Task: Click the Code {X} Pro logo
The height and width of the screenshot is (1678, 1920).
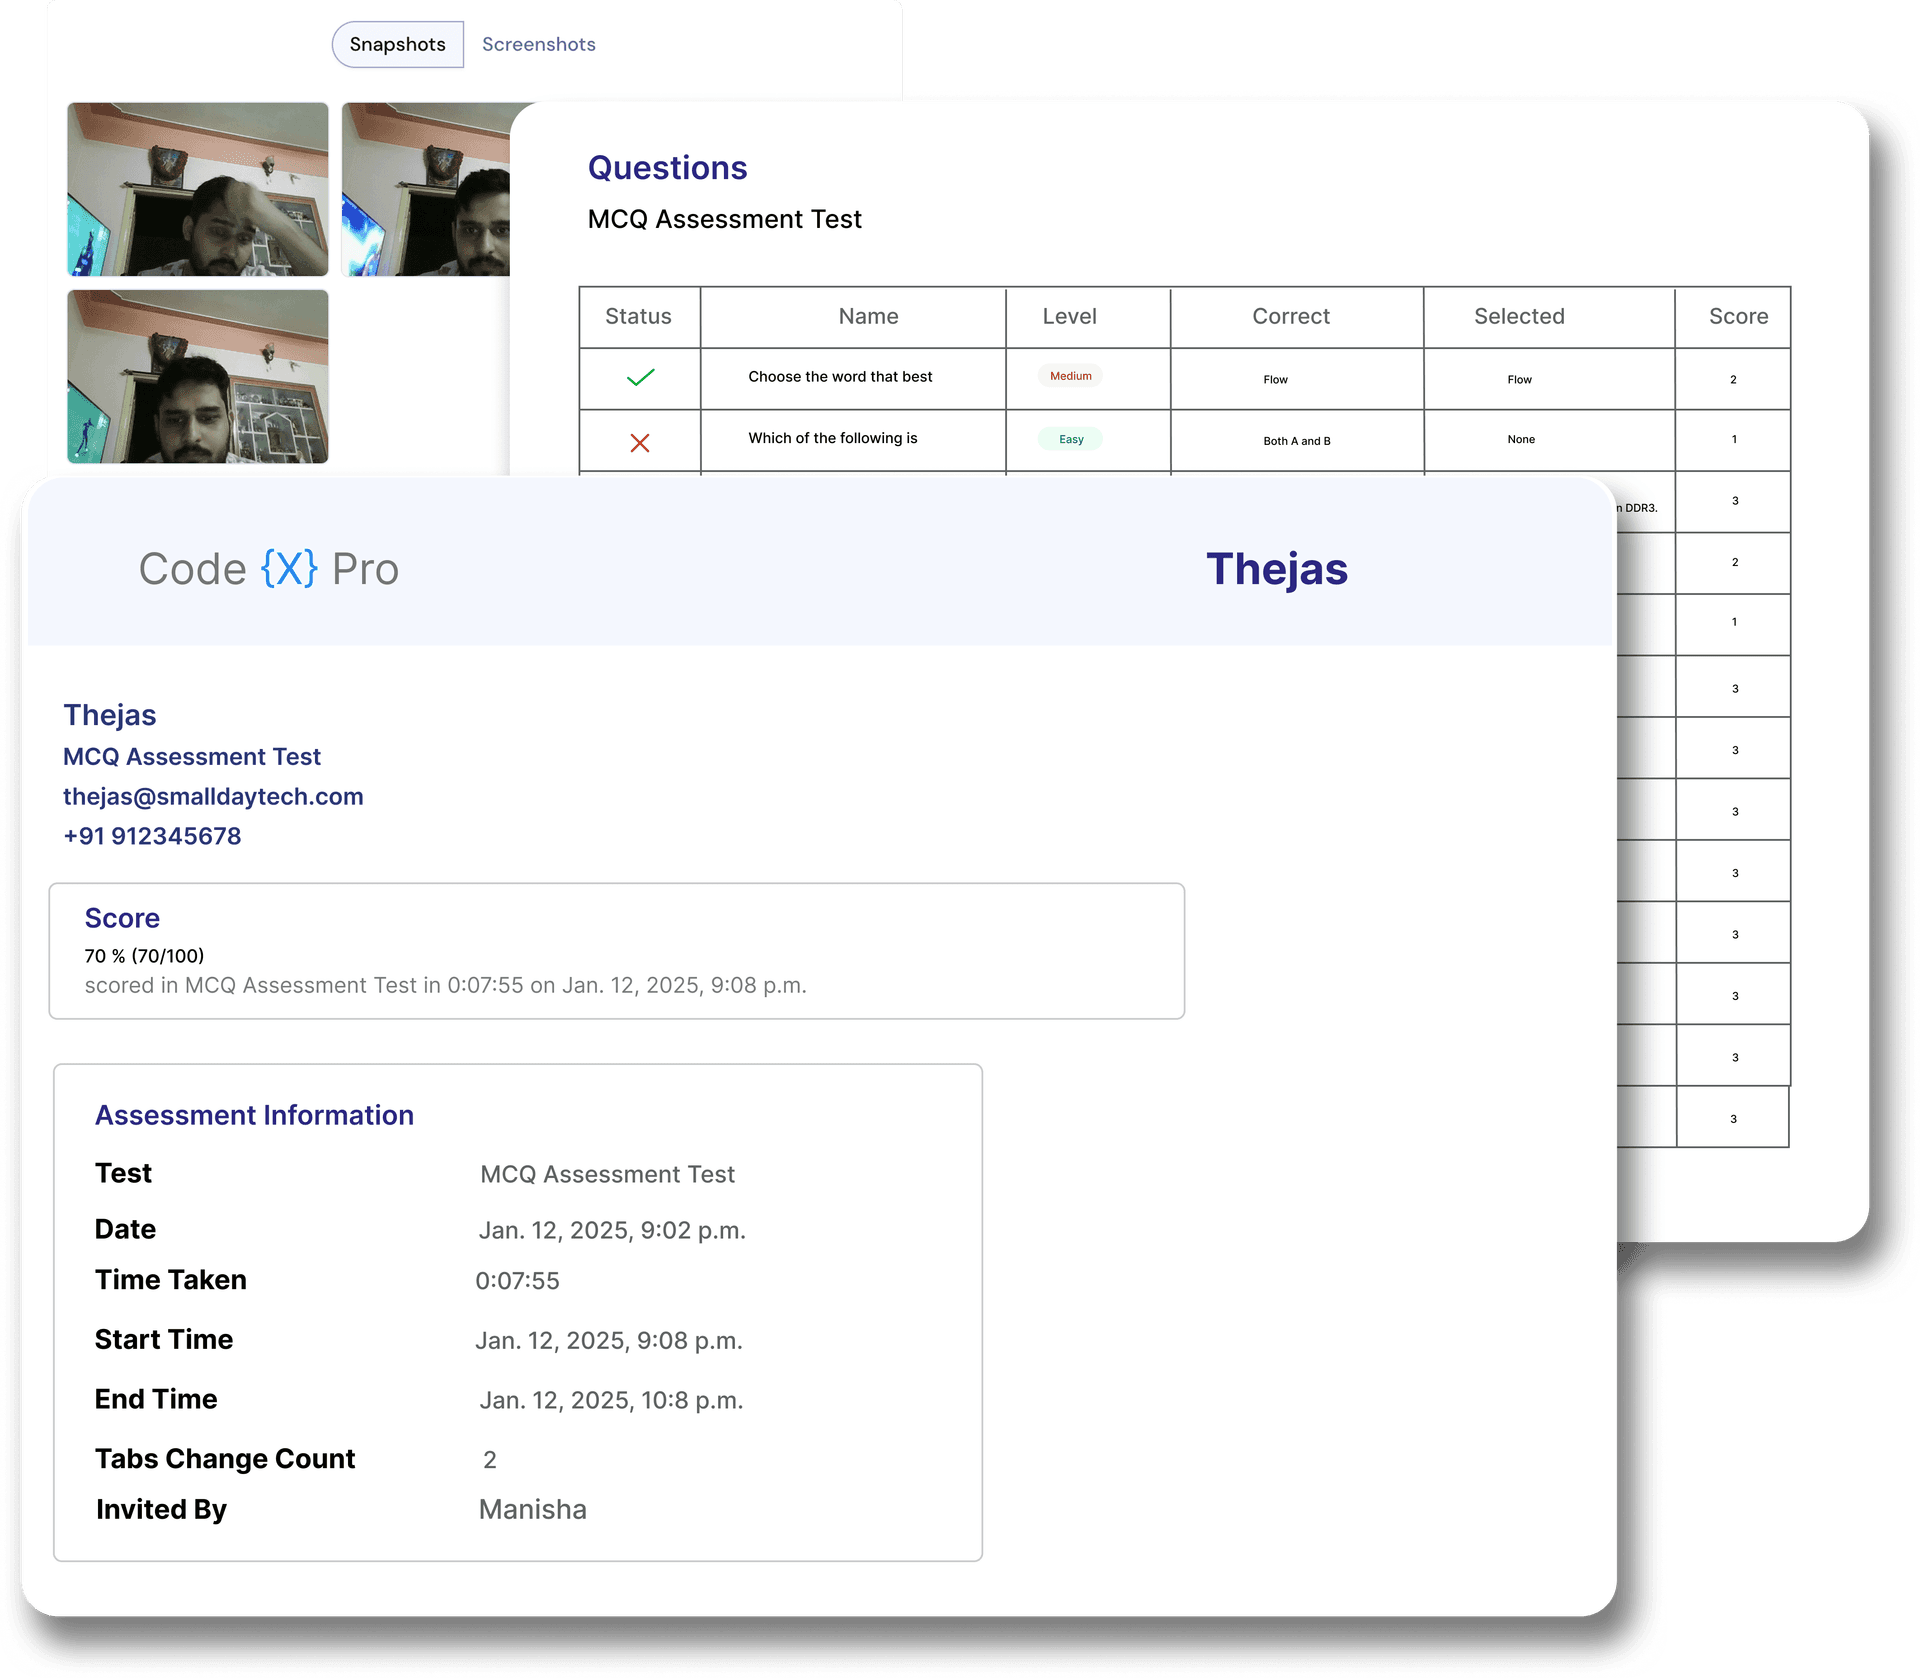Action: pos(269,569)
